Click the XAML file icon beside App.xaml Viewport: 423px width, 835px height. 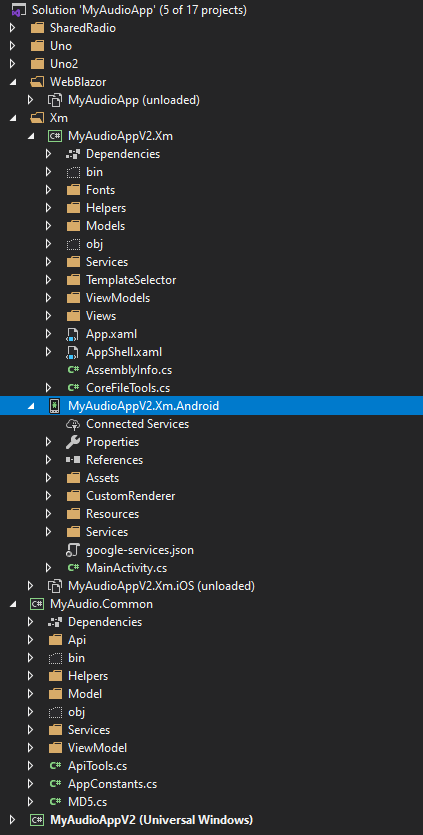pyautogui.click(x=72, y=334)
